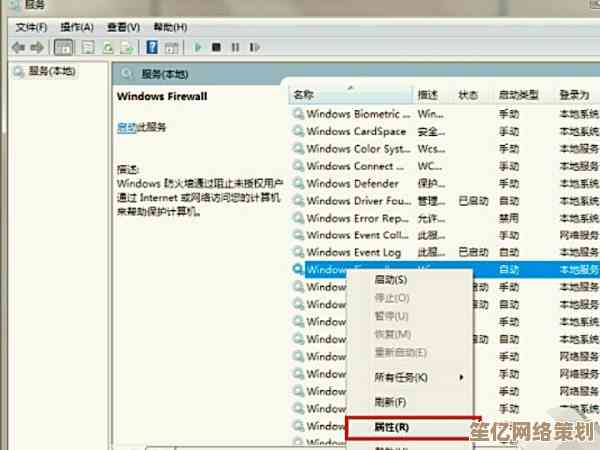Open Help via the blue question mark icon
This screenshot has height=450, width=600.
click(x=152, y=47)
